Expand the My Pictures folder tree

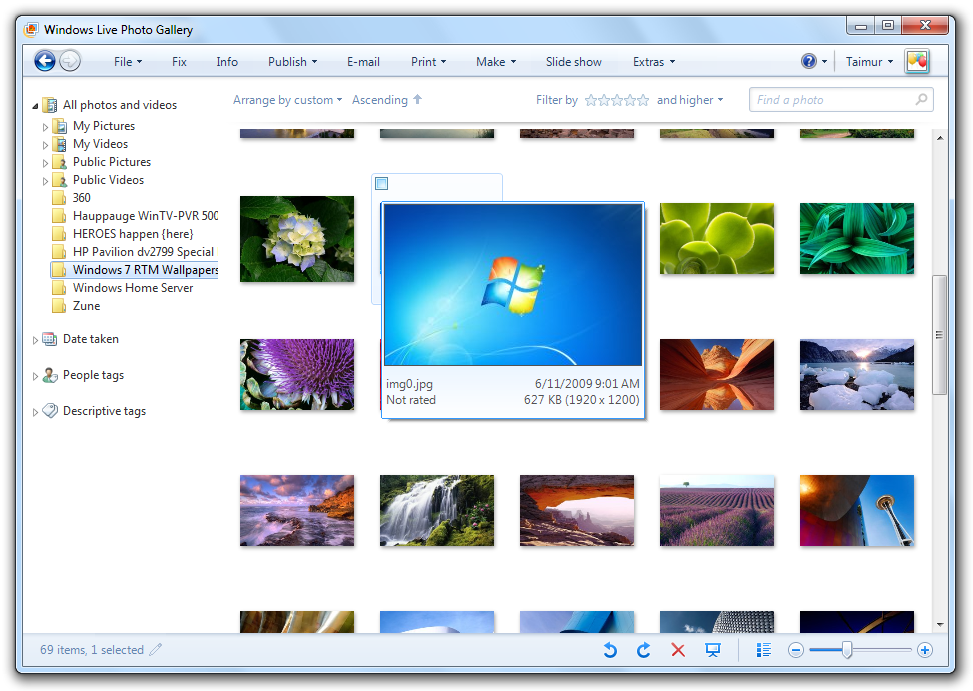pos(46,127)
